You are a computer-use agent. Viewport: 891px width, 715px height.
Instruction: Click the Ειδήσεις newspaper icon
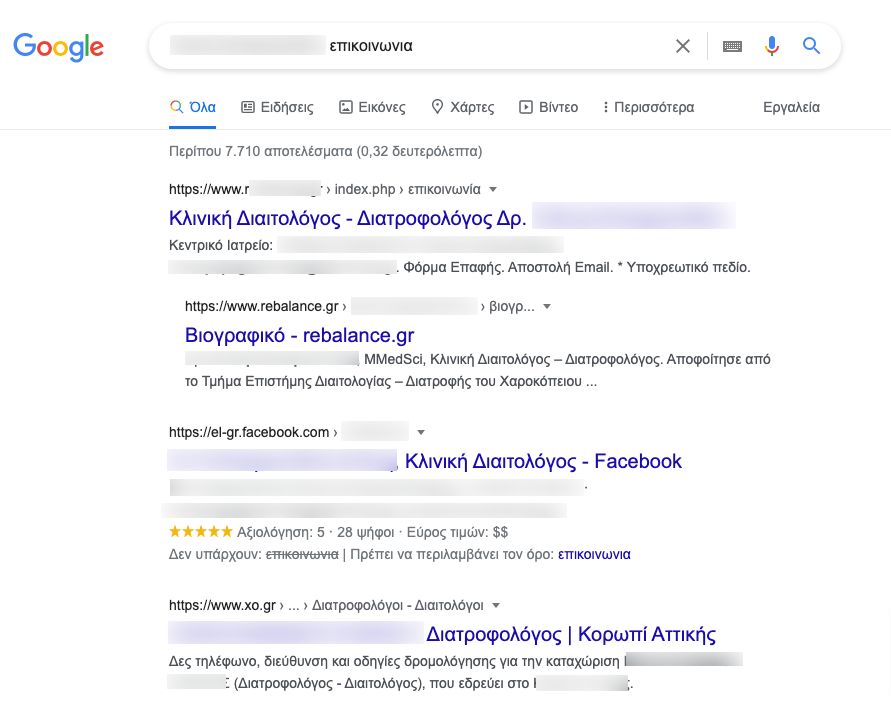point(248,107)
